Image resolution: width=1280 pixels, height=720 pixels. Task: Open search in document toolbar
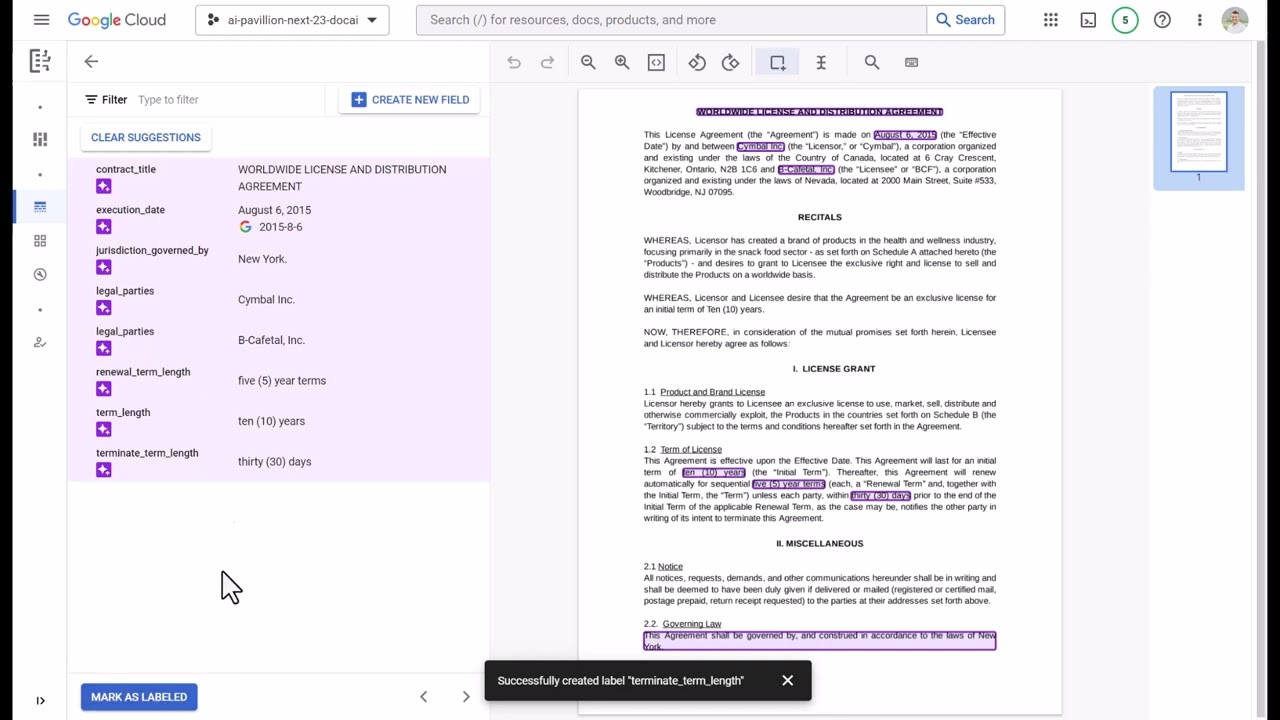(x=872, y=62)
